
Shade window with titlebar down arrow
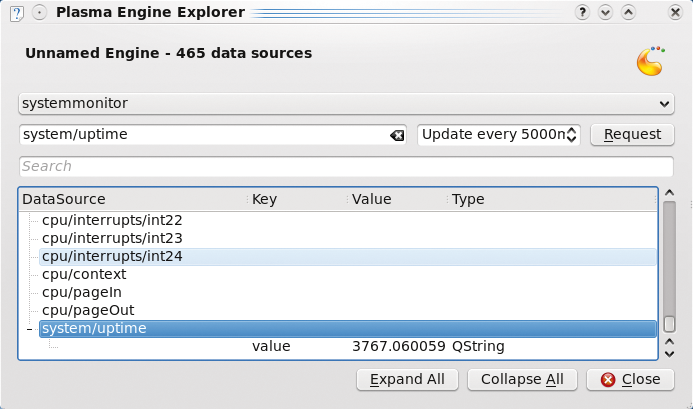(605, 12)
